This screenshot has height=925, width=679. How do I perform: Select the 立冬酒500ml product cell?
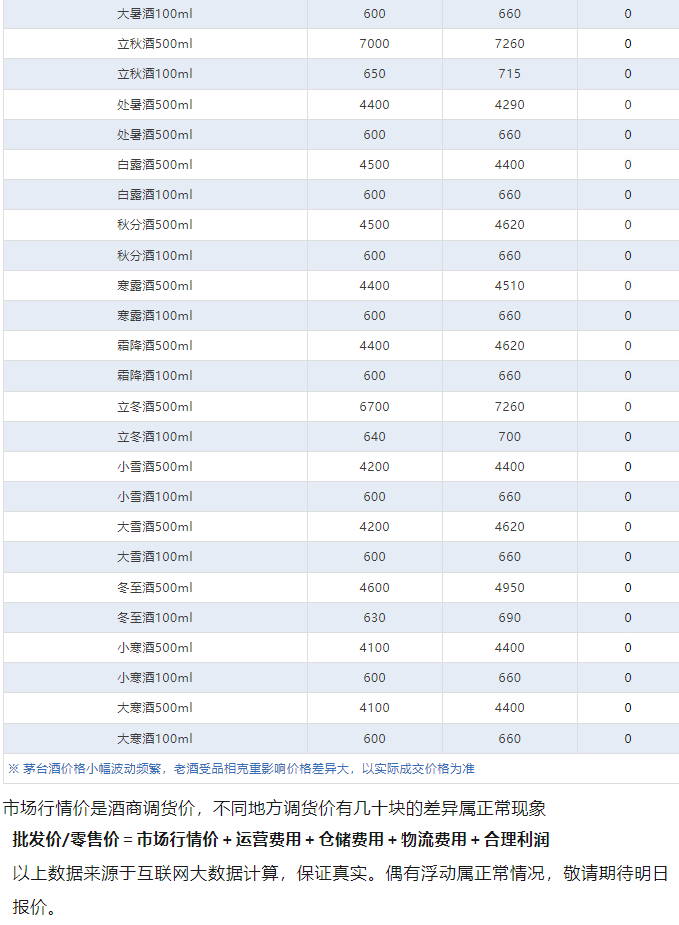coord(155,406)
